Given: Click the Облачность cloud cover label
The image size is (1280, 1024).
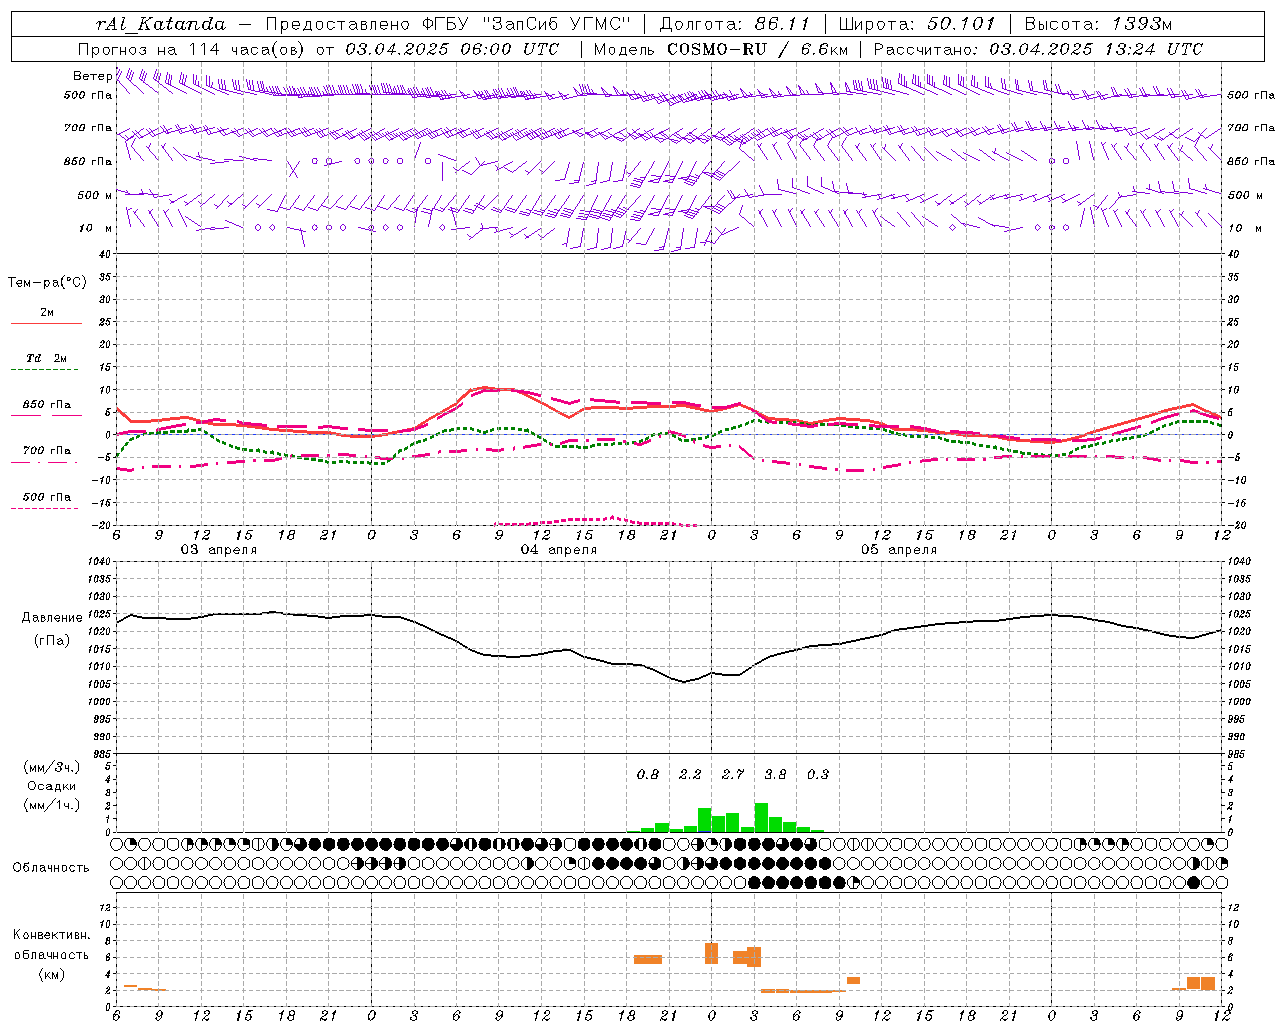Looking at the screenshot, I should coord(50,868).
